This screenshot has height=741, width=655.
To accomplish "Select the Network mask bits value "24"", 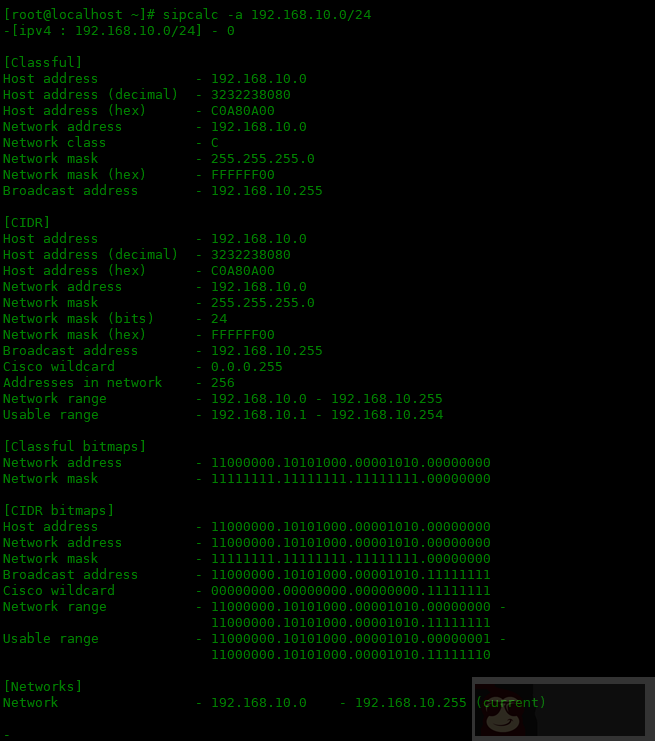I will (219, 319).
